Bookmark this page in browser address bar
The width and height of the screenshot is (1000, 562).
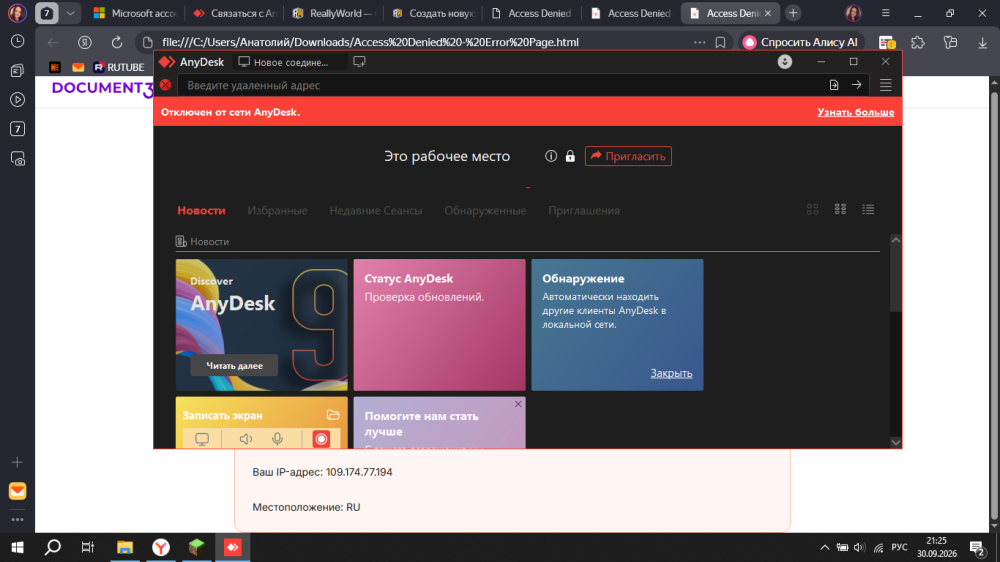tap(720, 42)
